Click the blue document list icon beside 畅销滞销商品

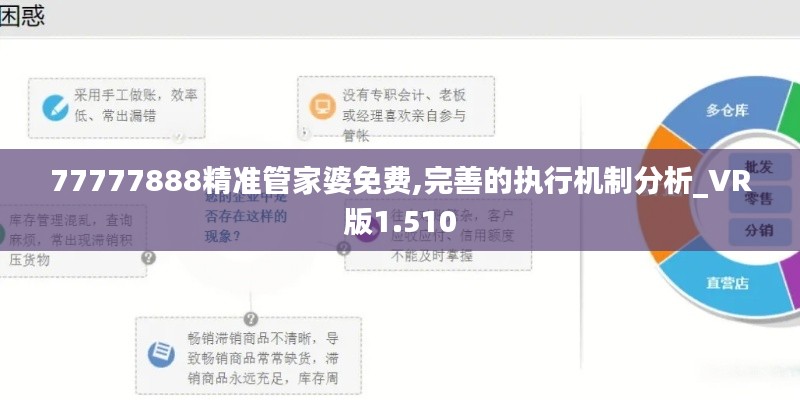pos(161,354)
